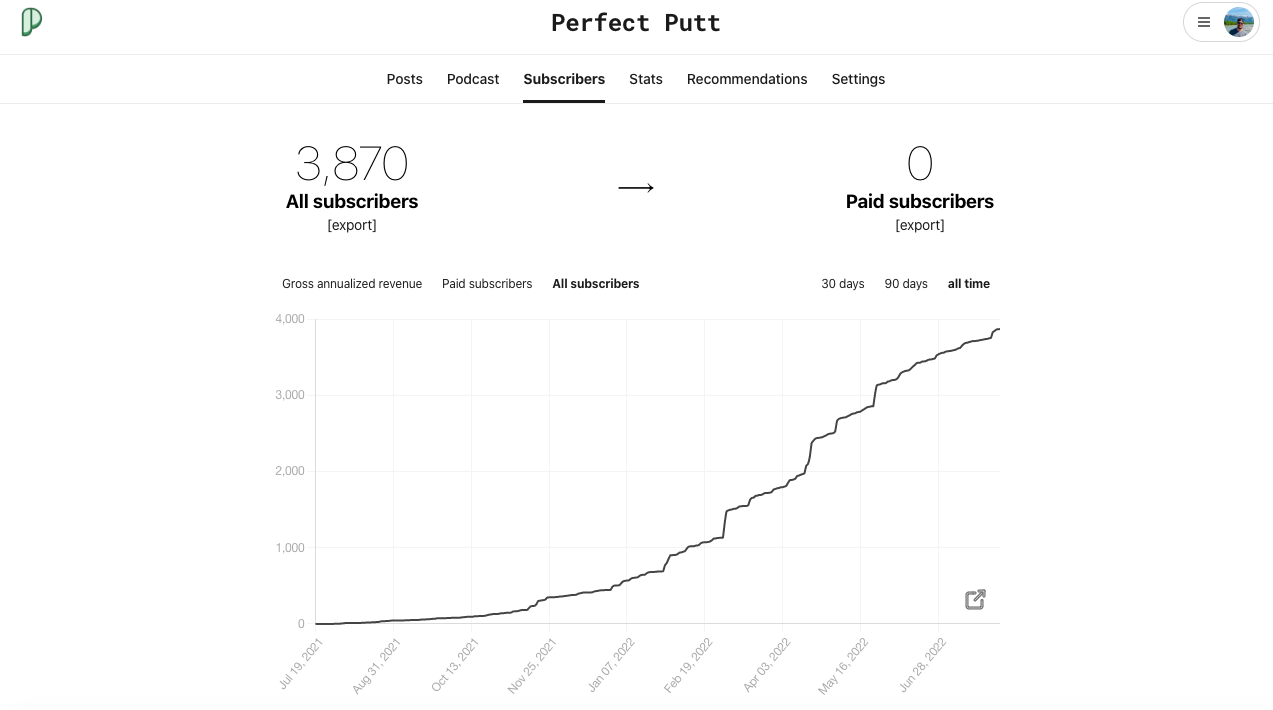Open the Recommendations tab
Screen dimensions: 1273x710
pyautogui.click(x=747, y=79)
